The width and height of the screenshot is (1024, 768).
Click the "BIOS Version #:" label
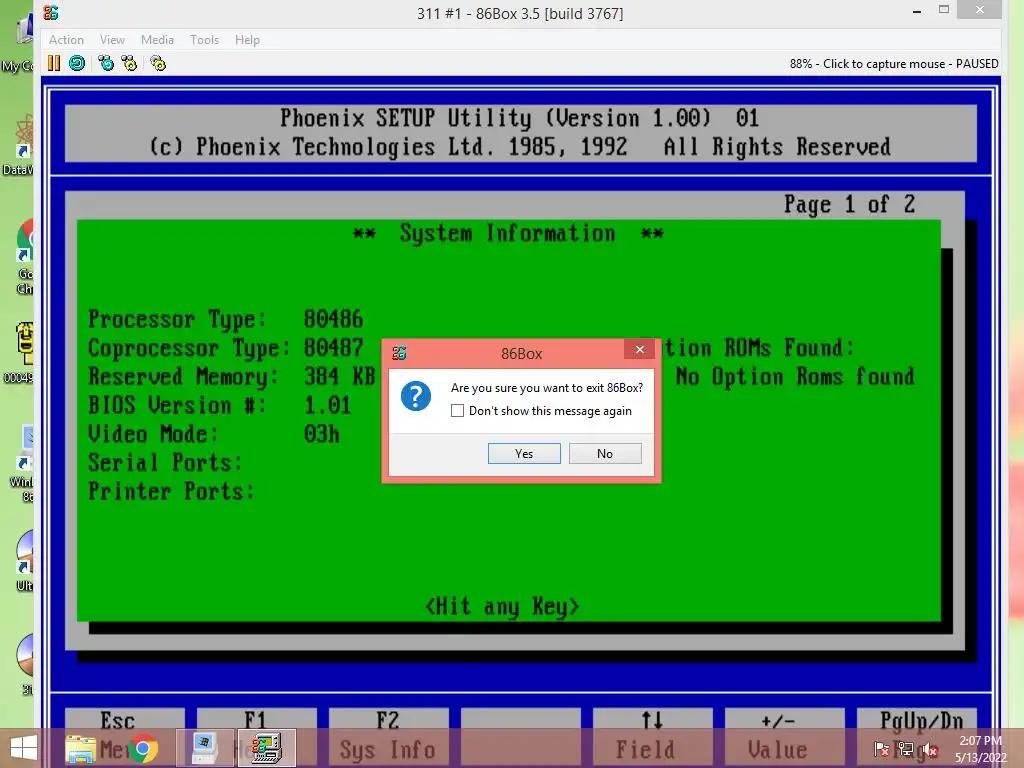(177, 406)
